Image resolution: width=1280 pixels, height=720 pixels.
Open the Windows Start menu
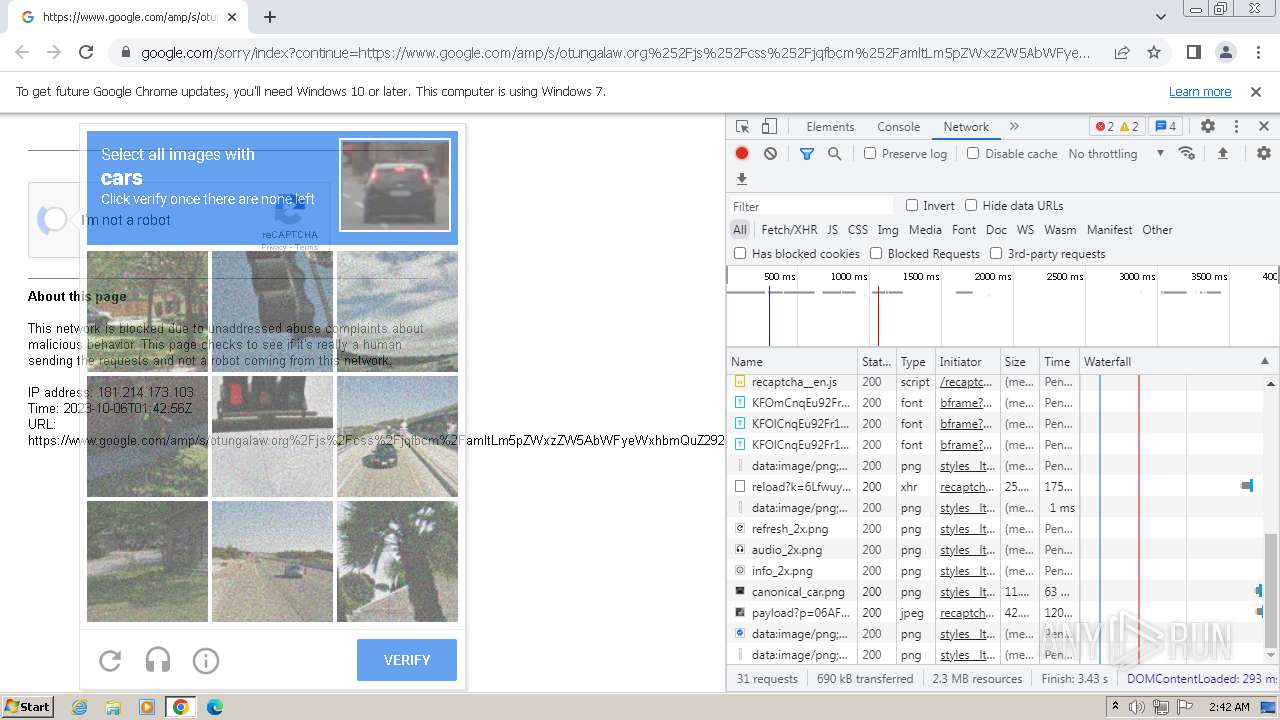tap(27, 706)
